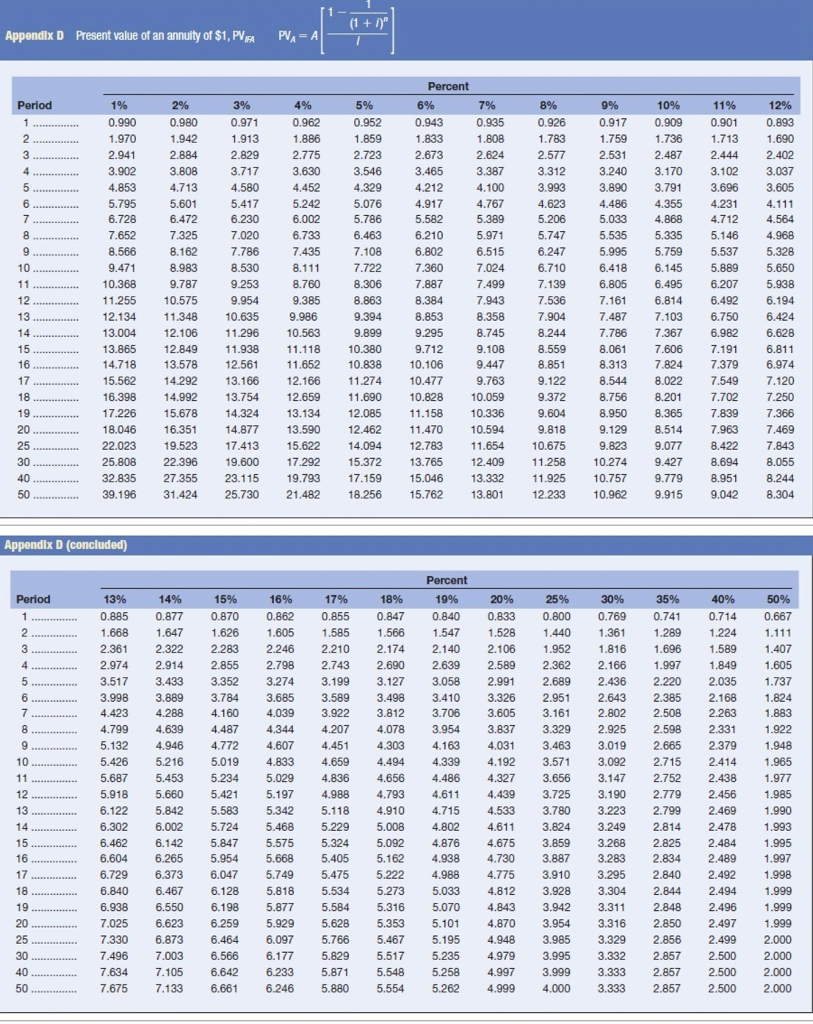Click 7.675 at period 50 under 13%
Viewport: 813px width, 1024px height.
click(114, 989)
